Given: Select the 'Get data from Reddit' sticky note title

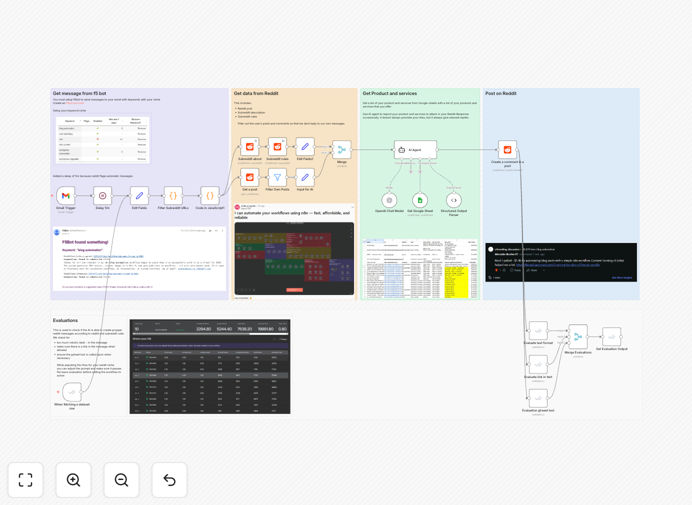Looking at the screenshot, I should pos(256,94).
